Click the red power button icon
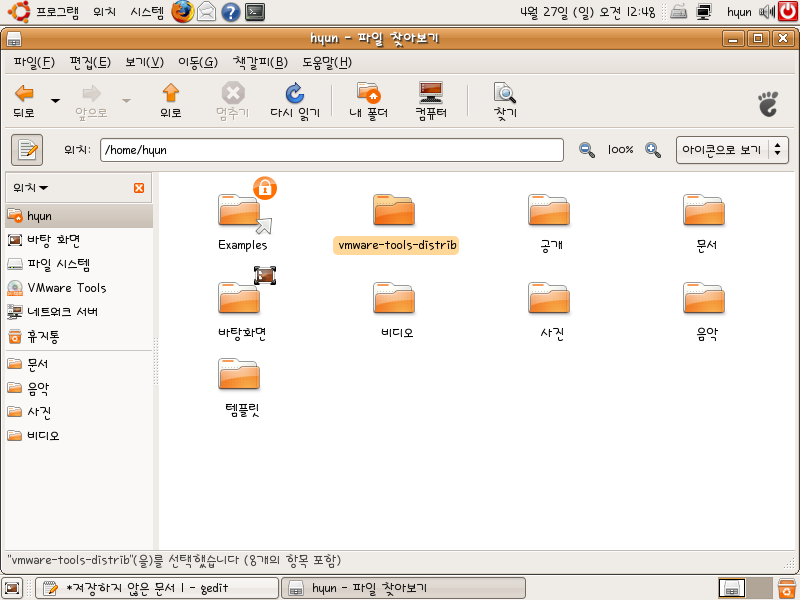This screenshot has width=800, height=600. (788, 11)
